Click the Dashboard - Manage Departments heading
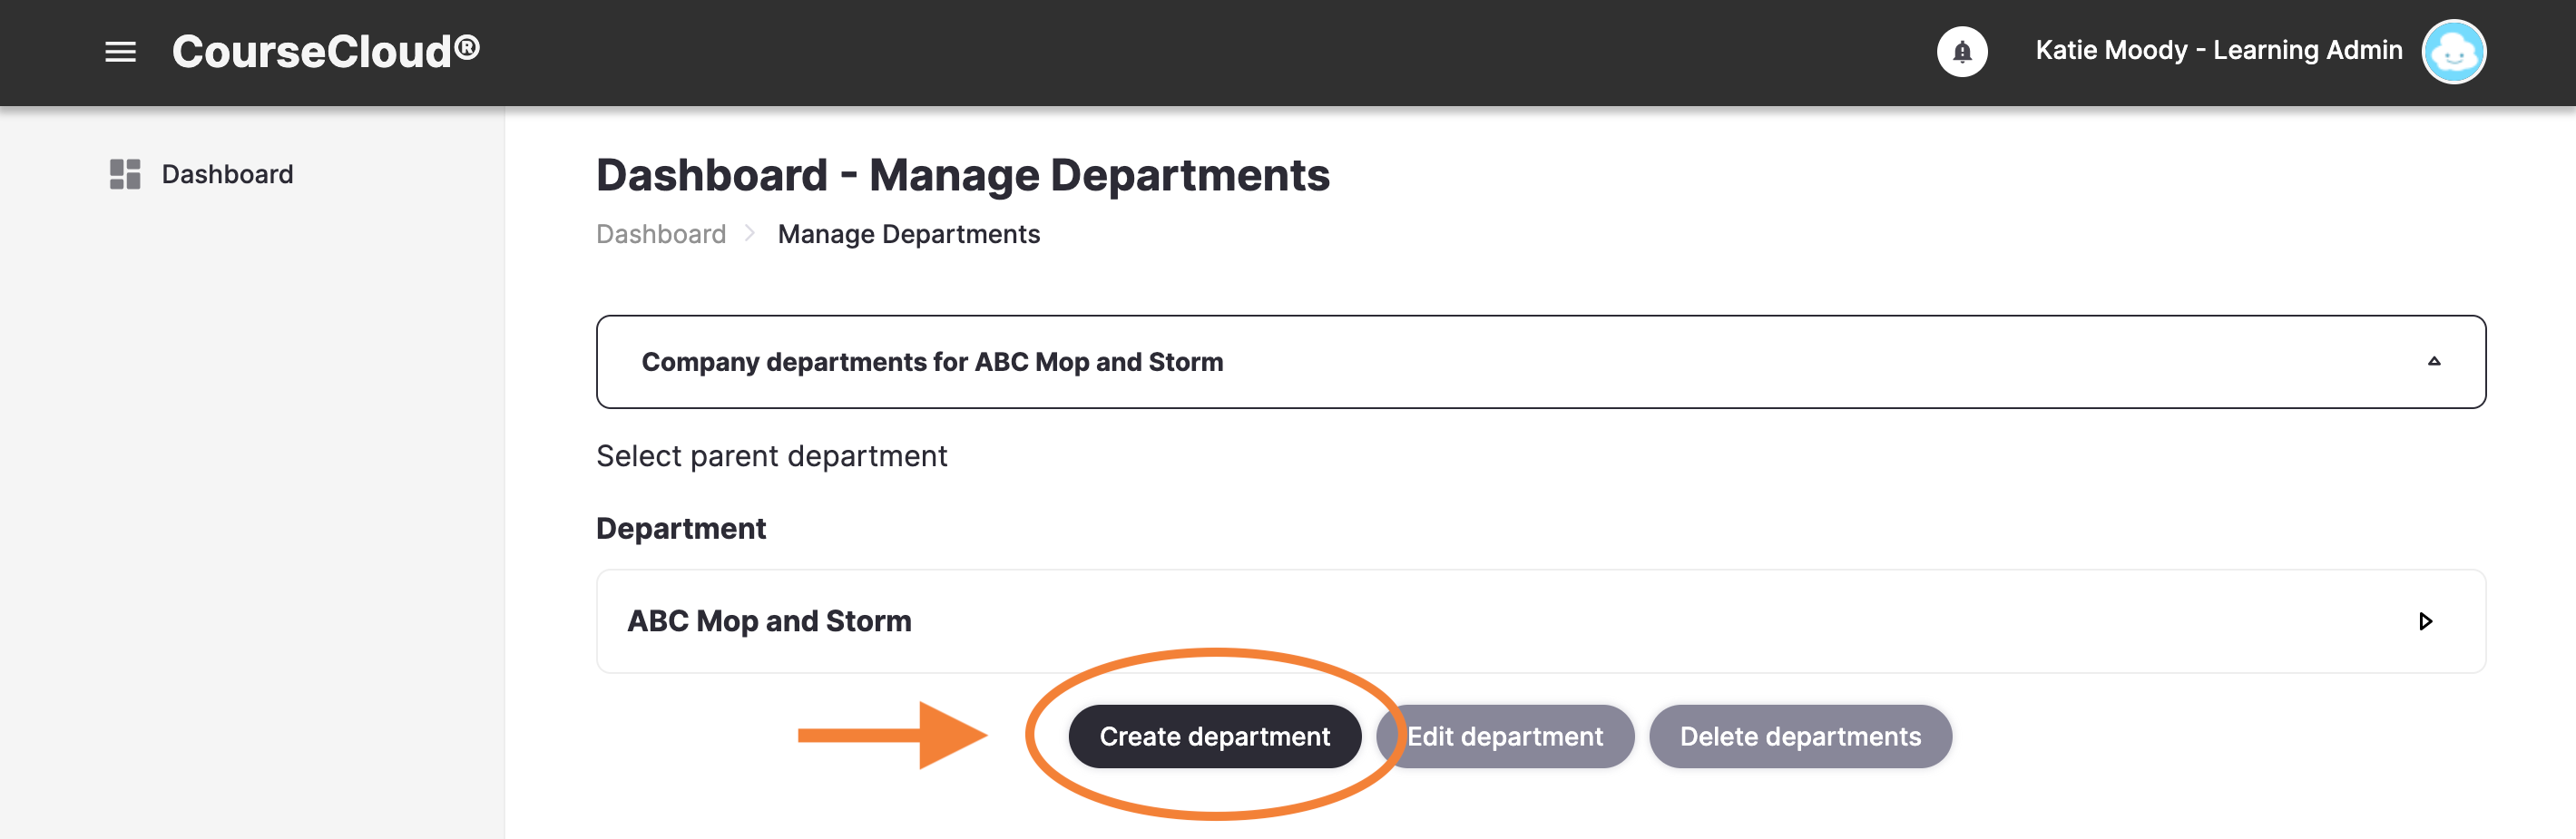Image resolution: width=2576 pixels, height=839 pixels. coord(963,175)
